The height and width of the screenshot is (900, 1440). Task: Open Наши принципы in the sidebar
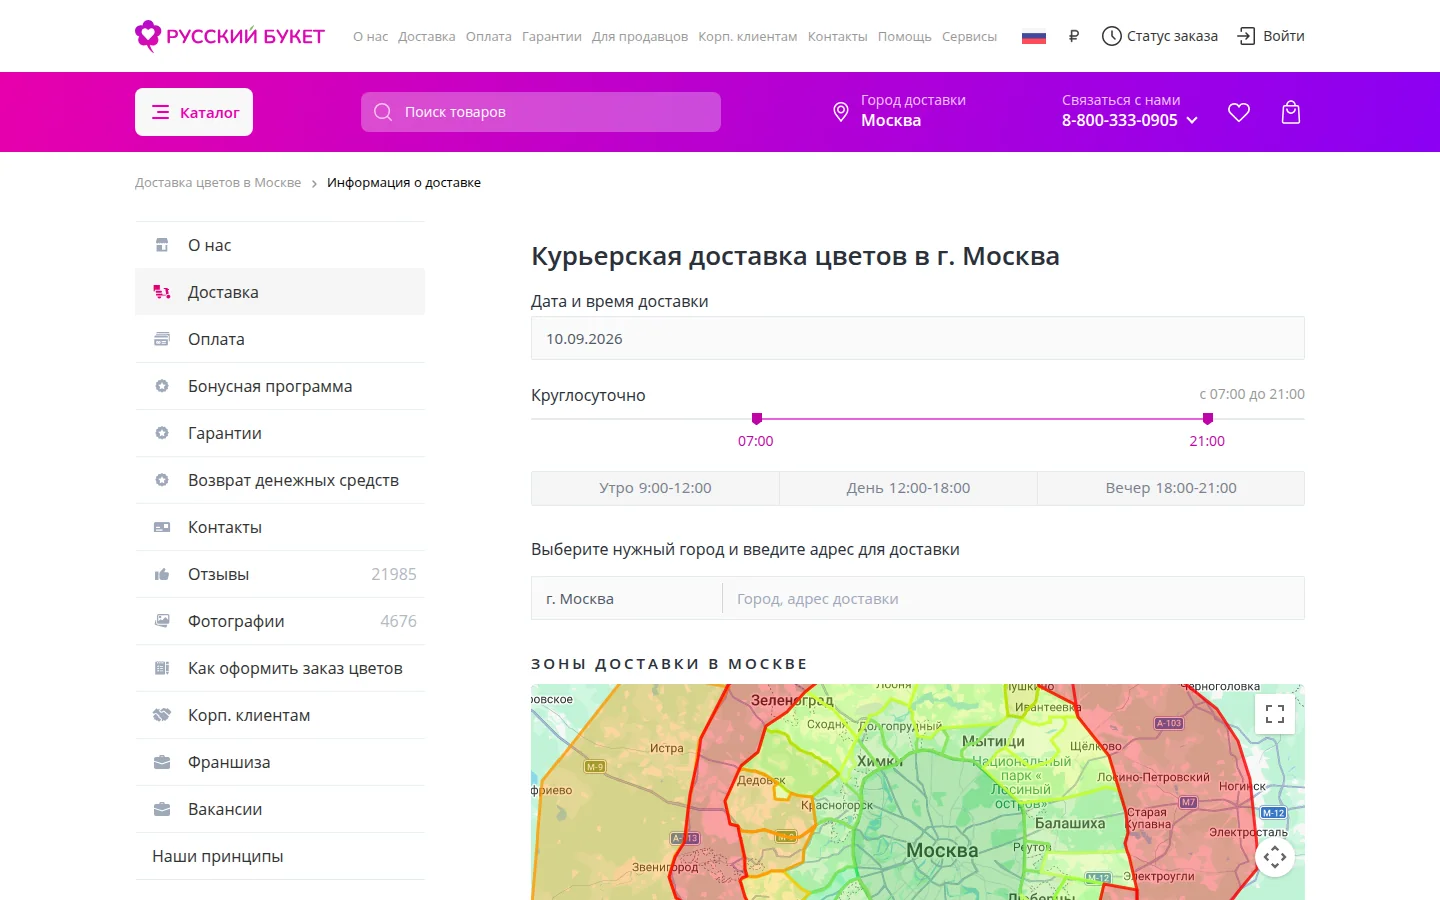pos(280,856)
